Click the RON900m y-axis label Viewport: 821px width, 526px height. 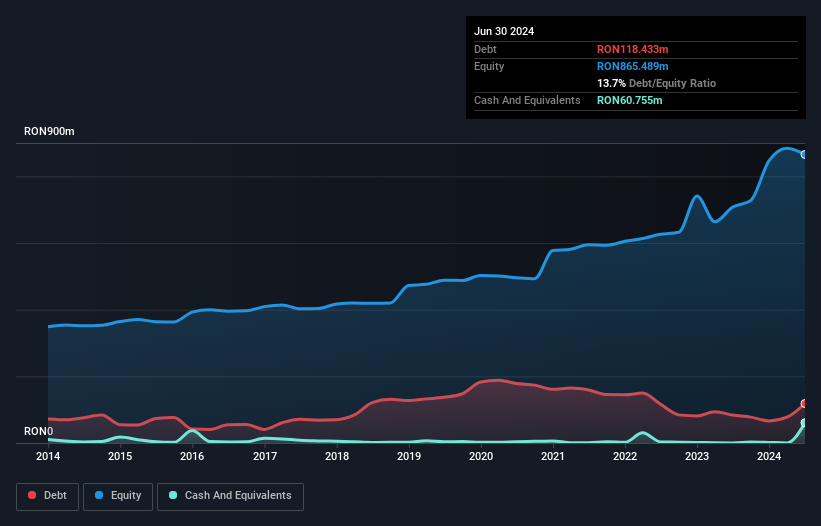[49, 131]
